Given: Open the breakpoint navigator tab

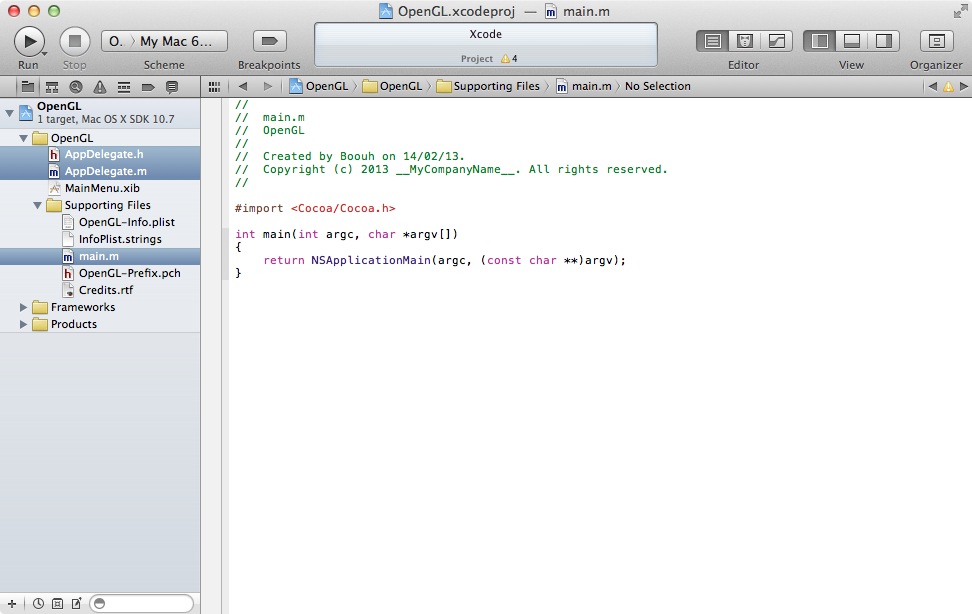Looking at the screenshot, I should click(148, 87).
